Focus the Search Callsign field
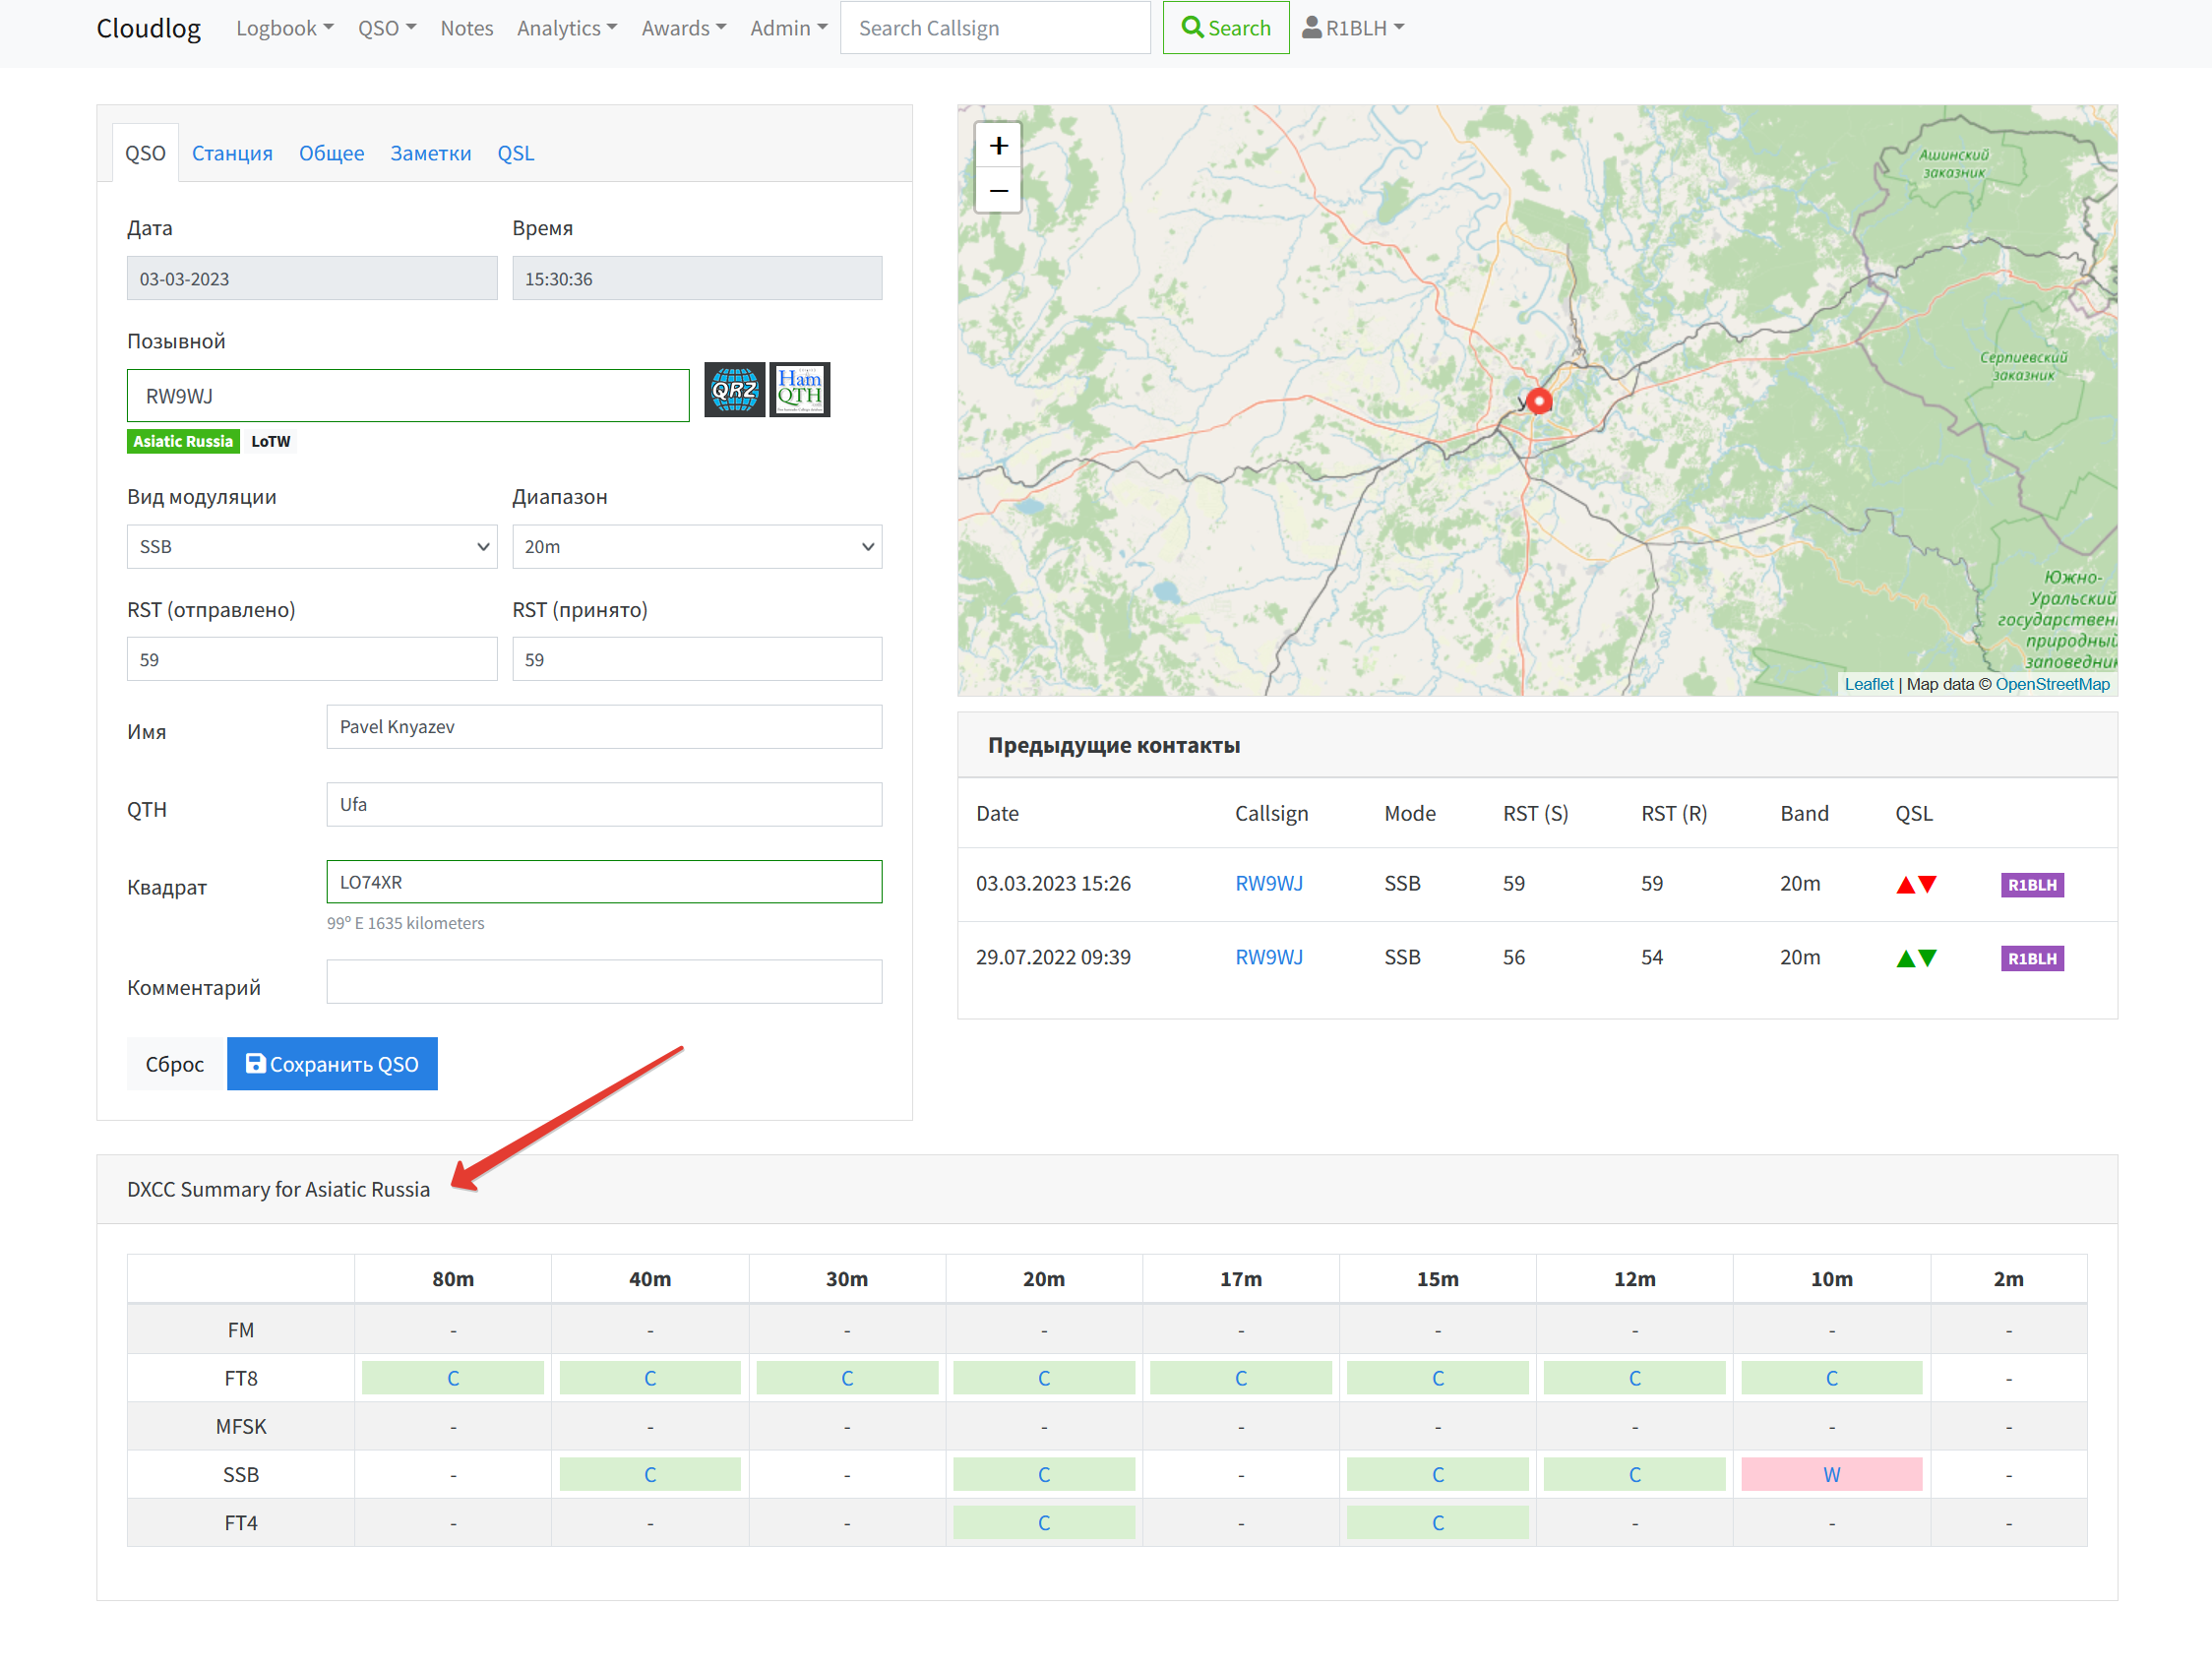The image size is (2212, 1667). pyautogui.click(x=995, y=28)
